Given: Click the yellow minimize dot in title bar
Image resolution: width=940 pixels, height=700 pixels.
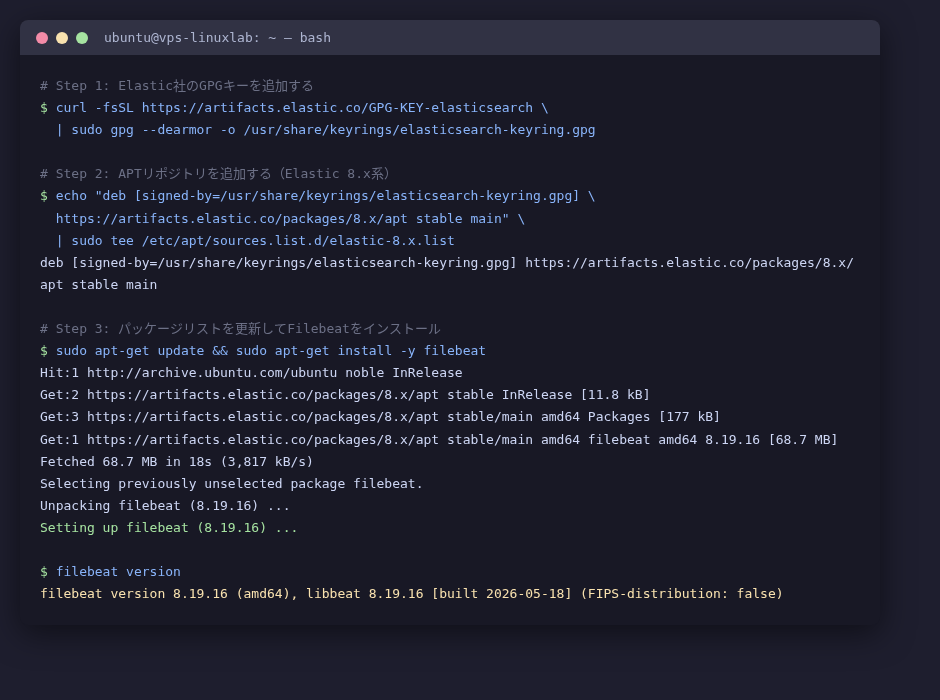Looking at the screenshot, I should pyautogui.click(x=62, y=38).
